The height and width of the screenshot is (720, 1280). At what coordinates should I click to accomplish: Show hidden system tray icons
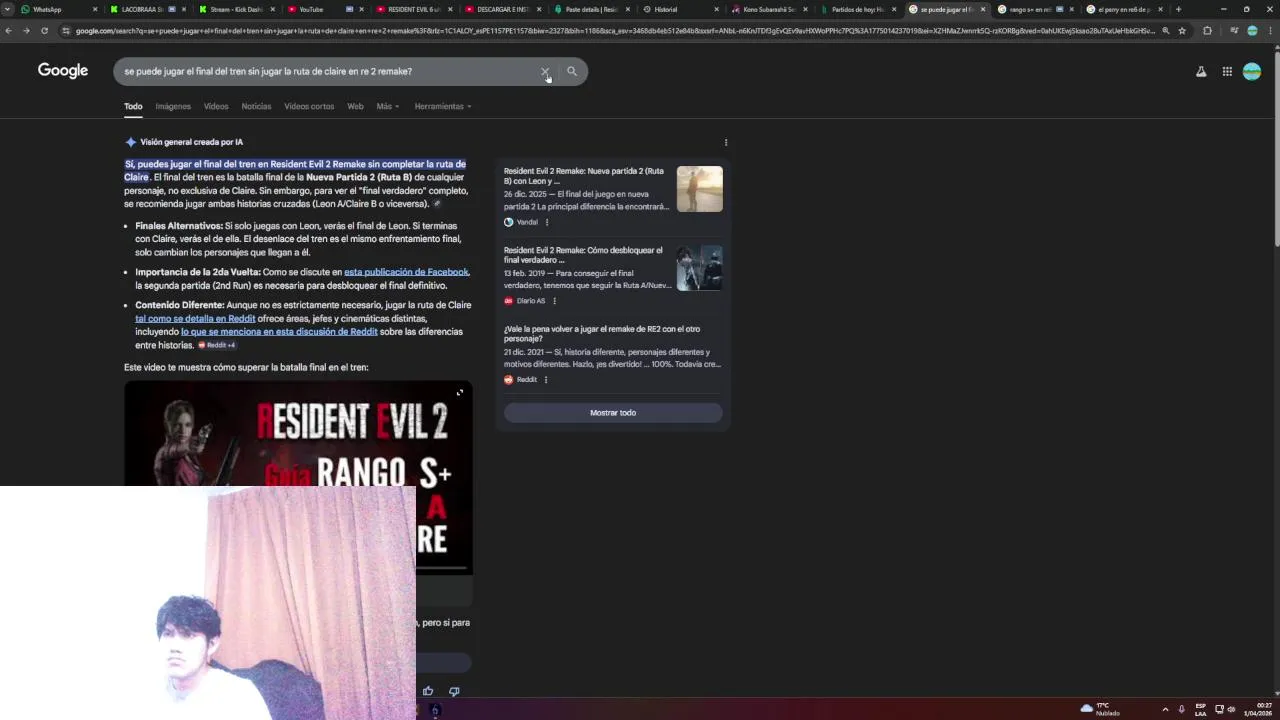1165,709
